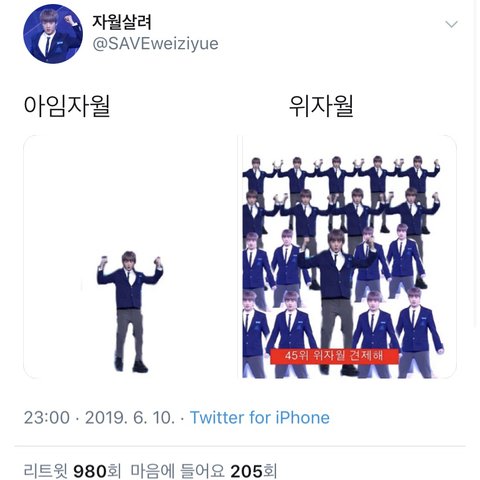
Task: Click the blank white area above the lone dancer
Action: [x=129, y=190]
